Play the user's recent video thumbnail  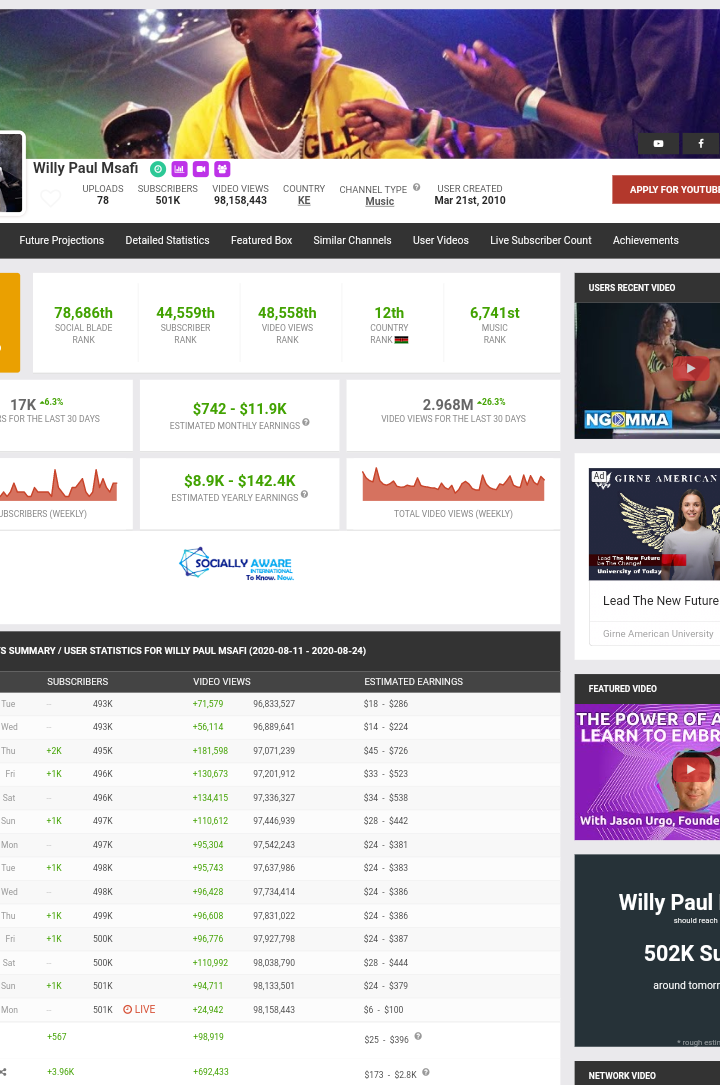tap(690, 369)
